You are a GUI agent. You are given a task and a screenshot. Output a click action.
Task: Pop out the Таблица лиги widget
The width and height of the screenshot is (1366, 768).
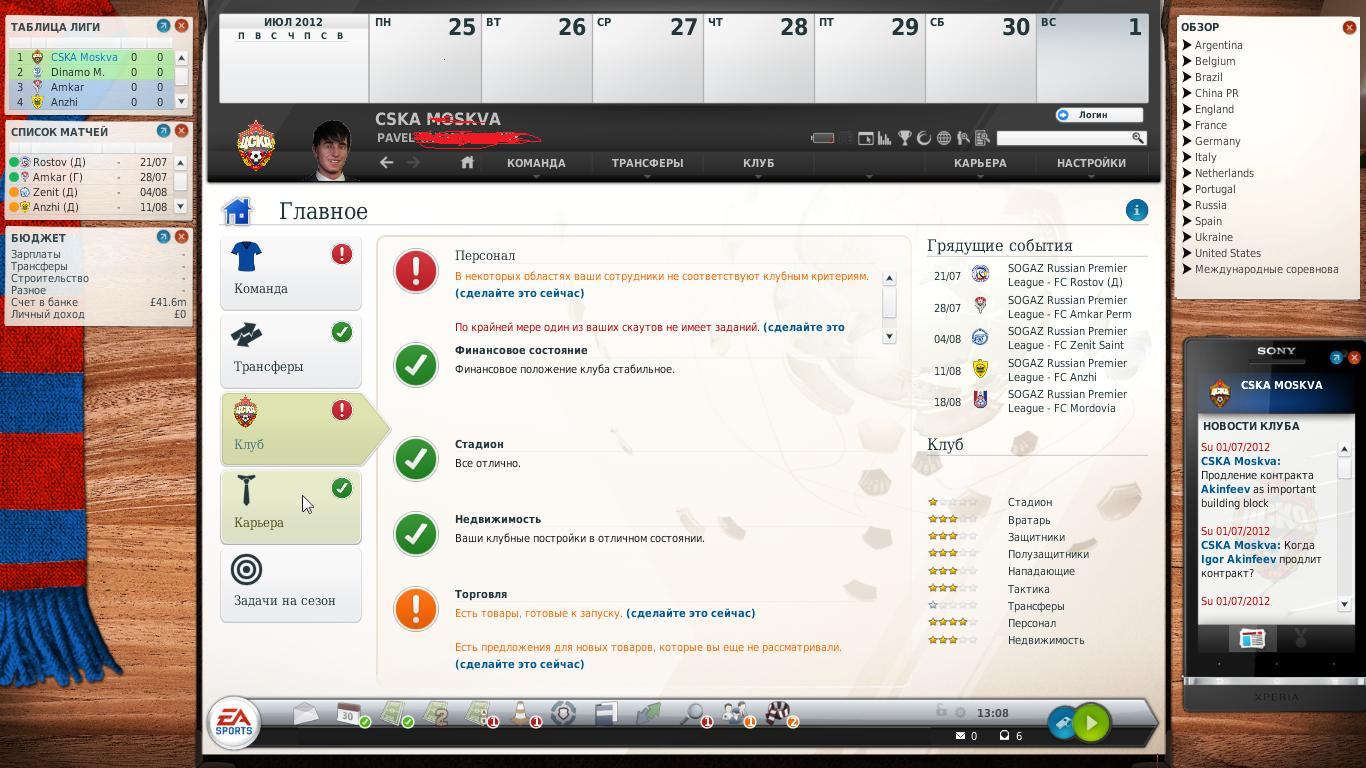[163, 26]
